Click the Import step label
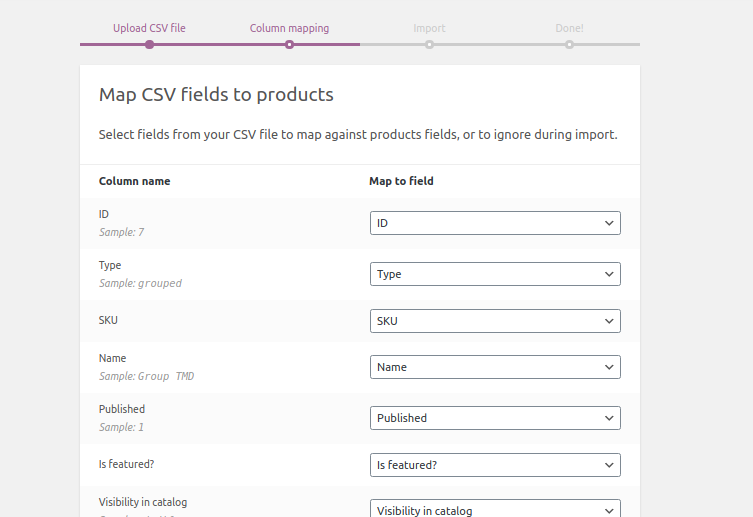Screen dimensions: 753x517 pyautogui.click(x=429, y=28)
